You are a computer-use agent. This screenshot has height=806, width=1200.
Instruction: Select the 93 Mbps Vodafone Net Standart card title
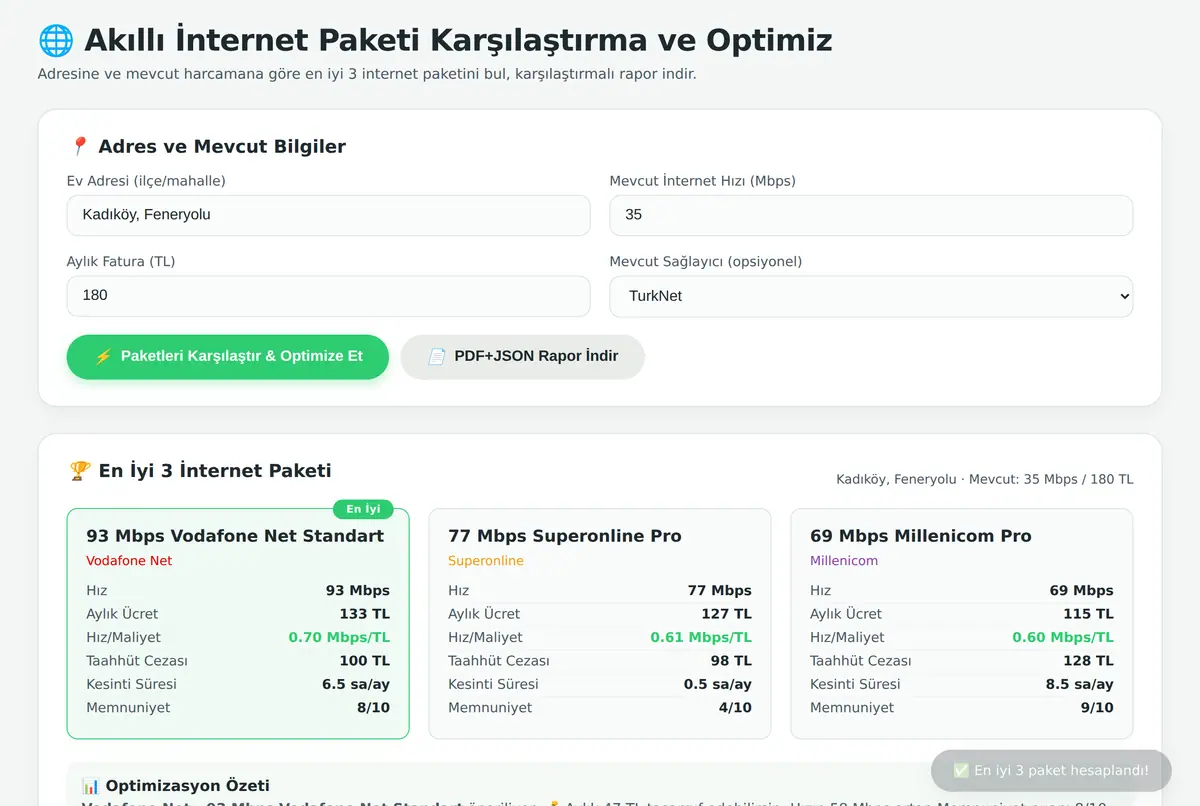tap(235, 536)
